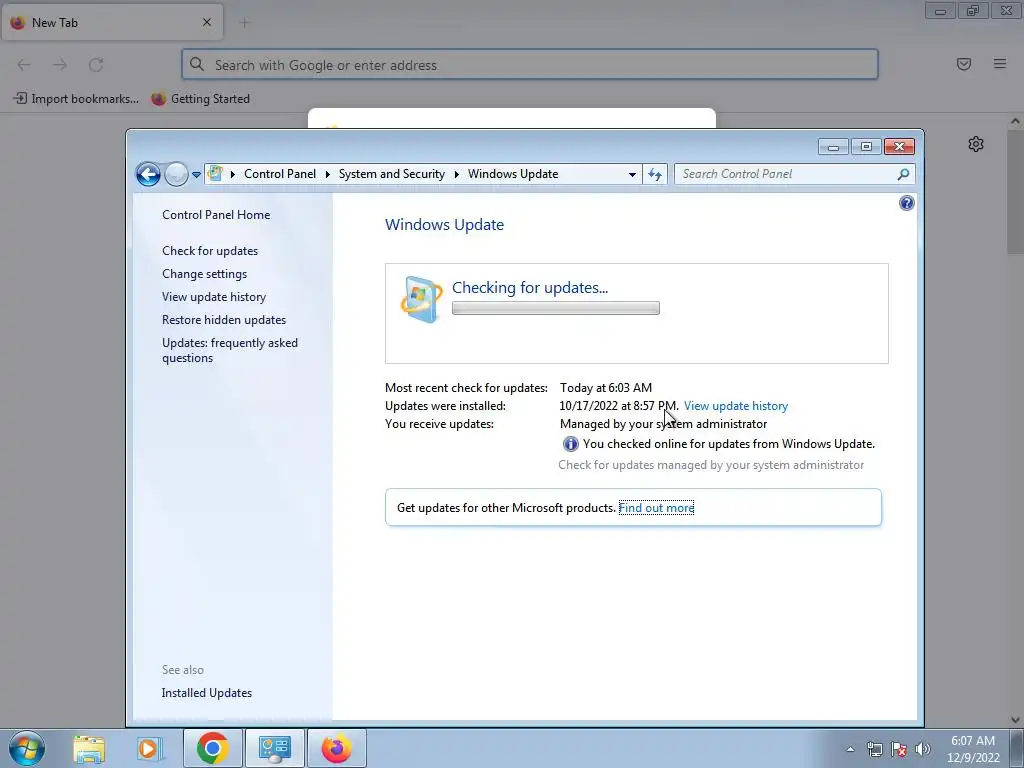
Task: Open Installed Updates under See also
Action: pos(206,693)
